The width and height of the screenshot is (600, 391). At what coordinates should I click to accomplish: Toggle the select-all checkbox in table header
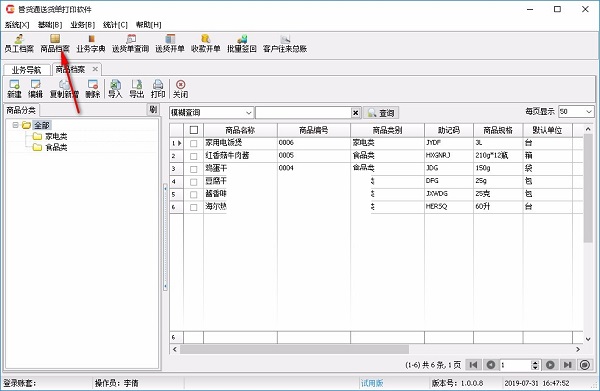194,130
